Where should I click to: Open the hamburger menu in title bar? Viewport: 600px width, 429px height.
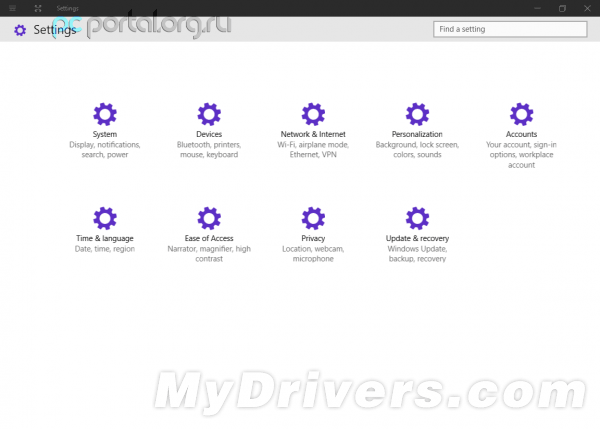12,8
